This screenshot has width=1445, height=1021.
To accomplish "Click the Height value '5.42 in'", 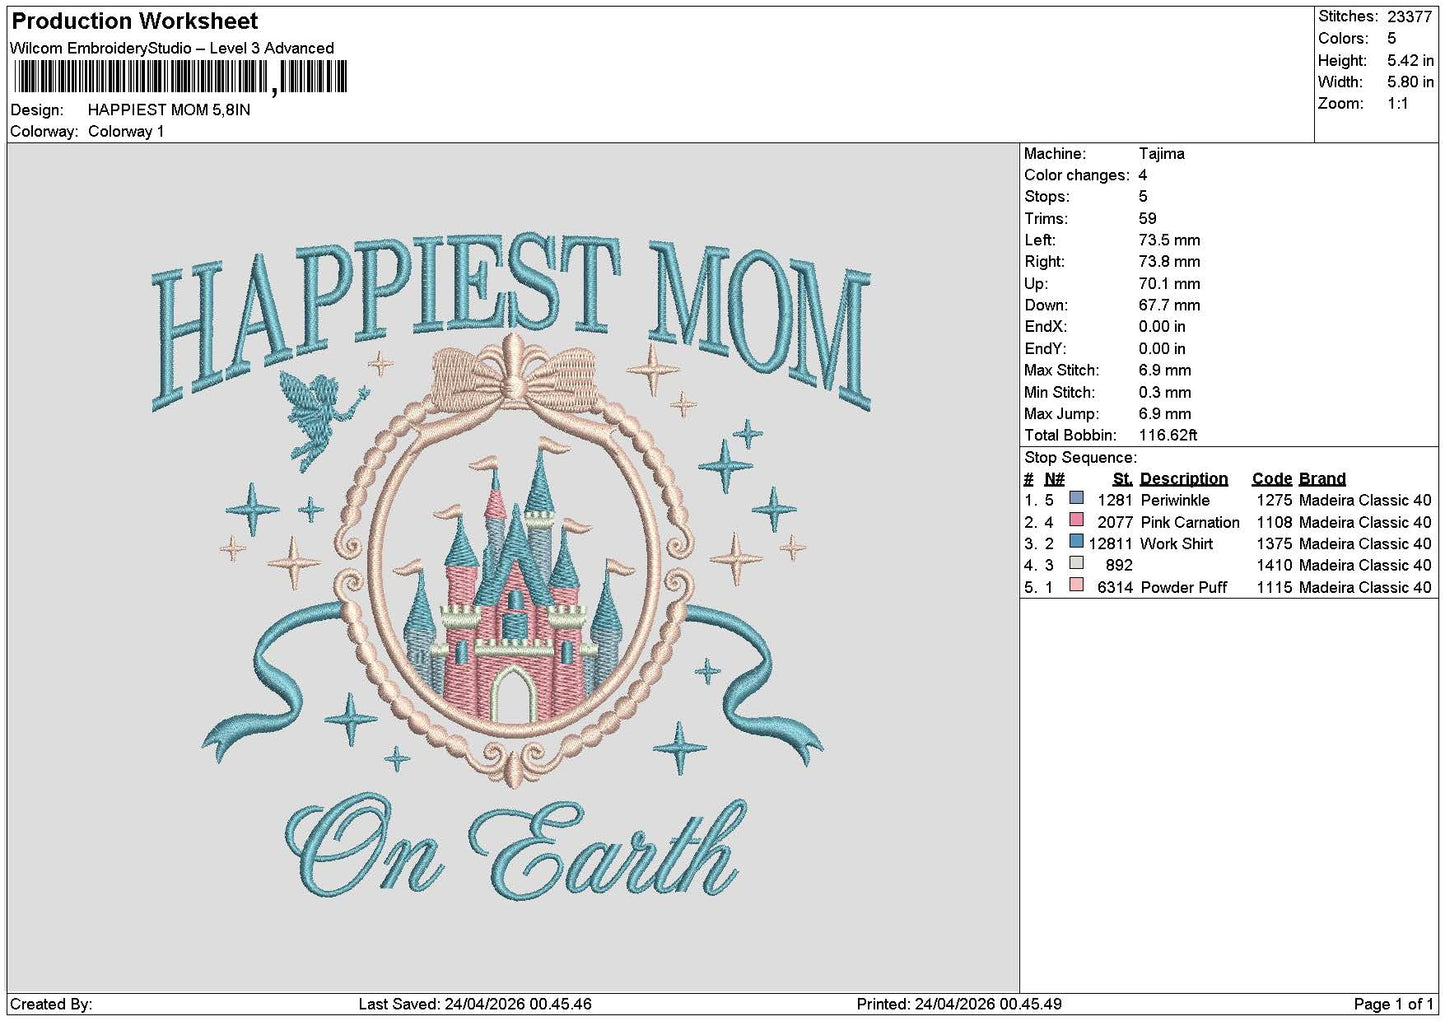I will click(x=1410, y=60).
